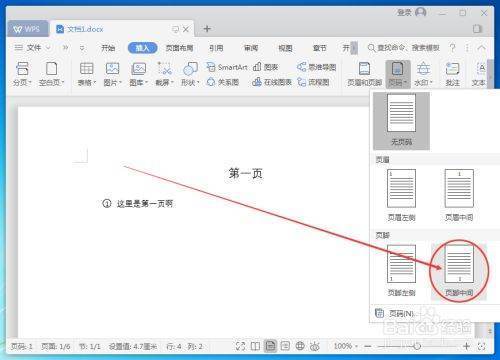500x360 pixels.
Task: Open the 章节 tab
Action: [320, 48]
